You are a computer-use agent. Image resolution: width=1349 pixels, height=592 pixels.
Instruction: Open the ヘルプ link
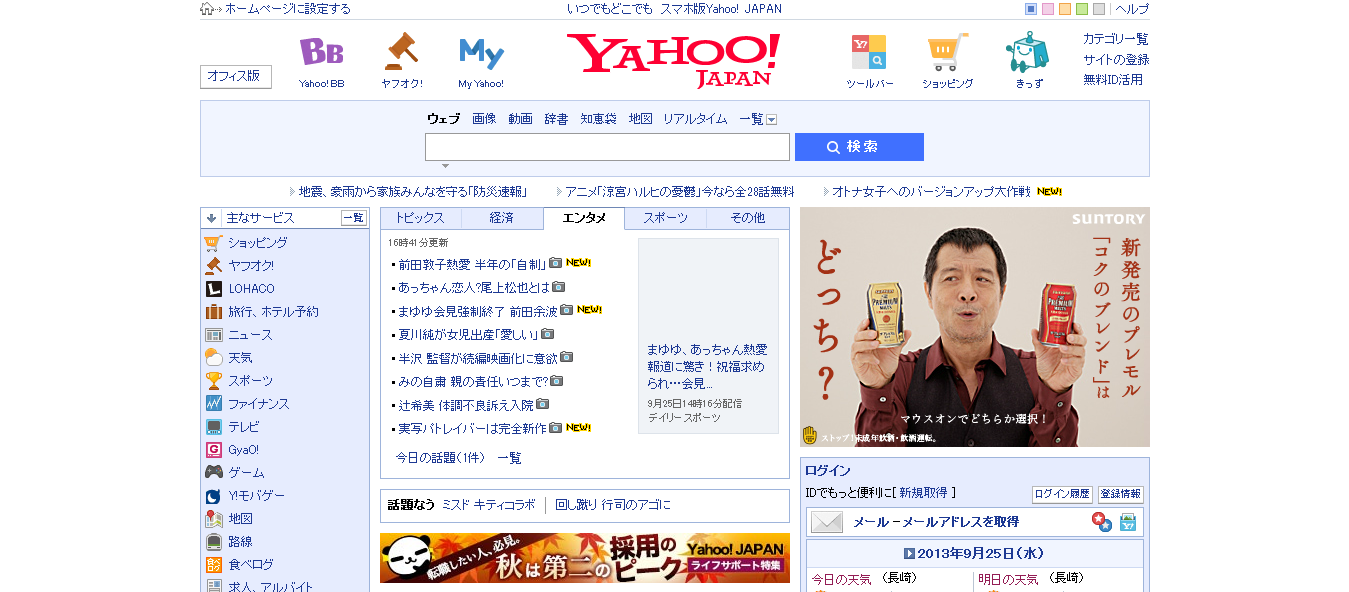(1132, 9)
